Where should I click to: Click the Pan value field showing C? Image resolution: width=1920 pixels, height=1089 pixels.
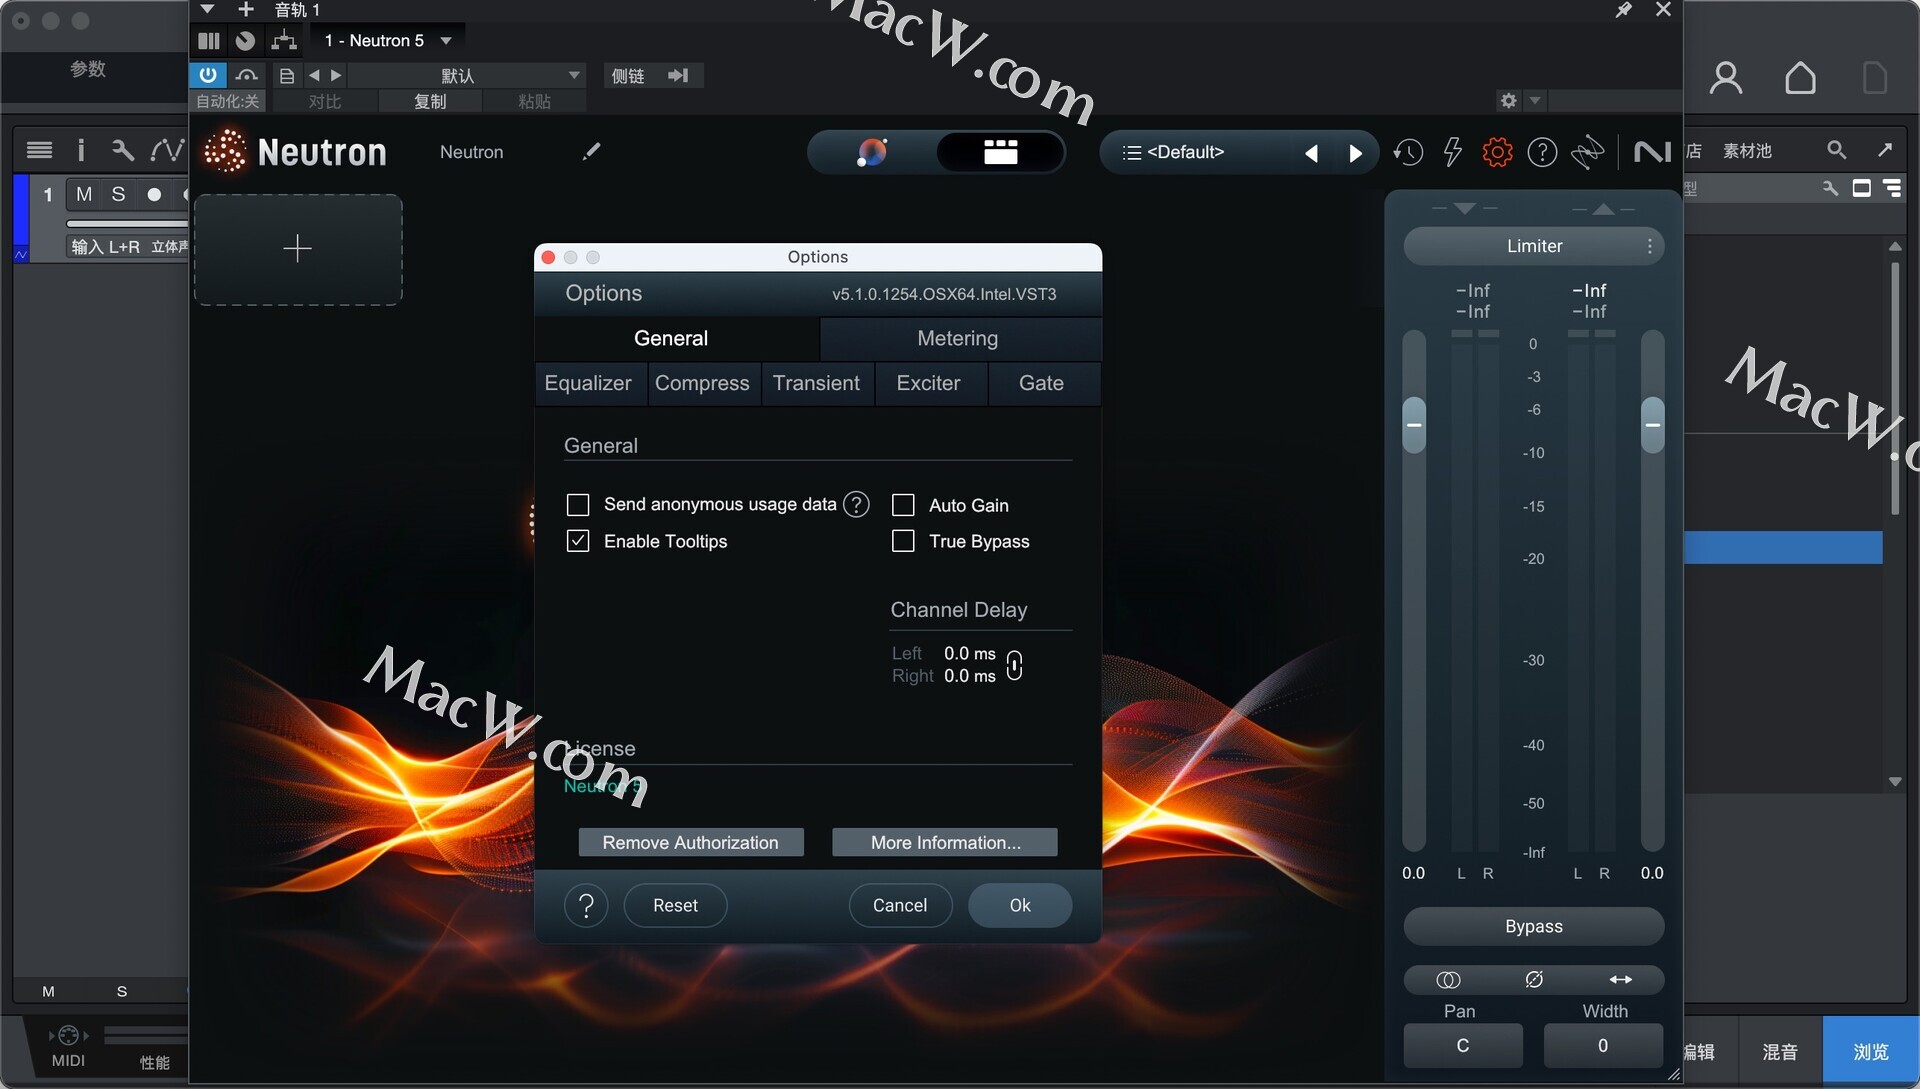click(x=1463, y=1046)
